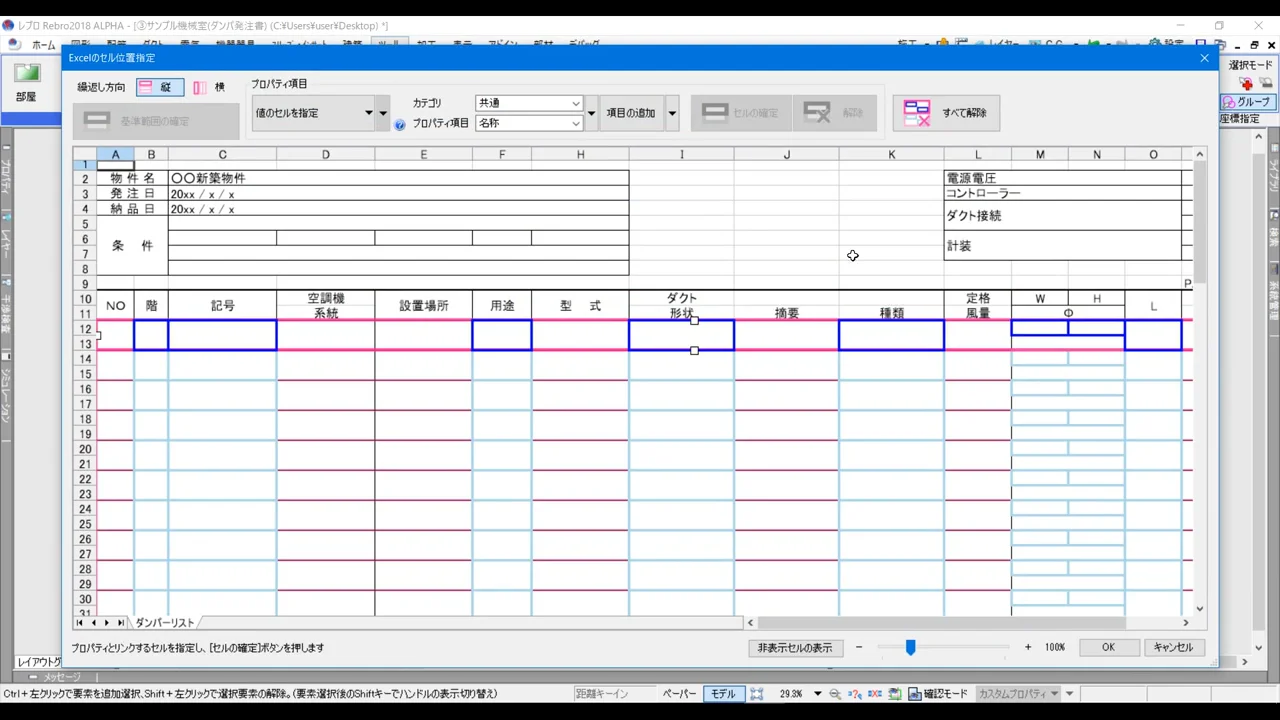Image resolution: width=1280 pixels, height=720 pixels.
Task: Go to first sheet tab arrow
Action: [80, 623]
